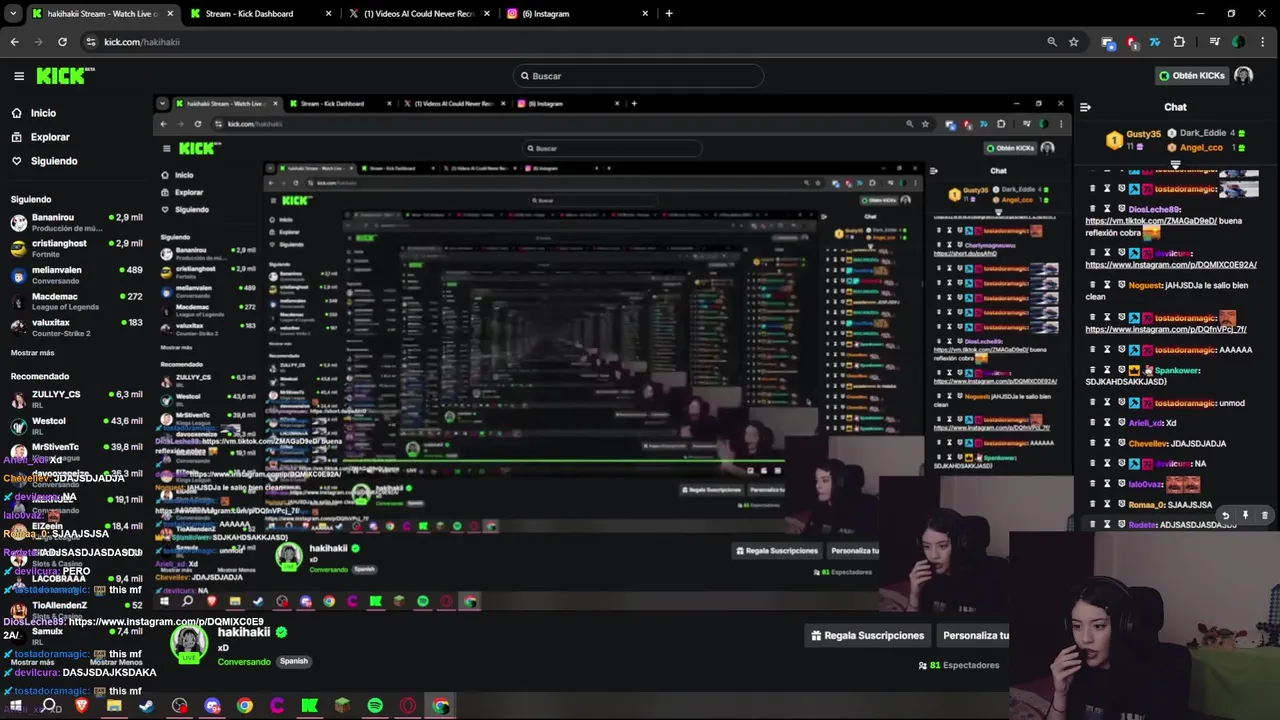Switch to the Videos AI Could Never tab
The width and height of the screenshot is (1280, 720).
tap(419, 14)
